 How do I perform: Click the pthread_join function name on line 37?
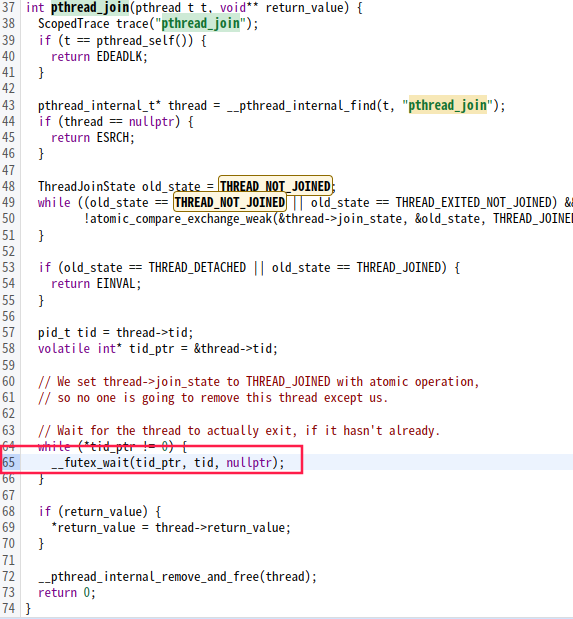(90, 8)
